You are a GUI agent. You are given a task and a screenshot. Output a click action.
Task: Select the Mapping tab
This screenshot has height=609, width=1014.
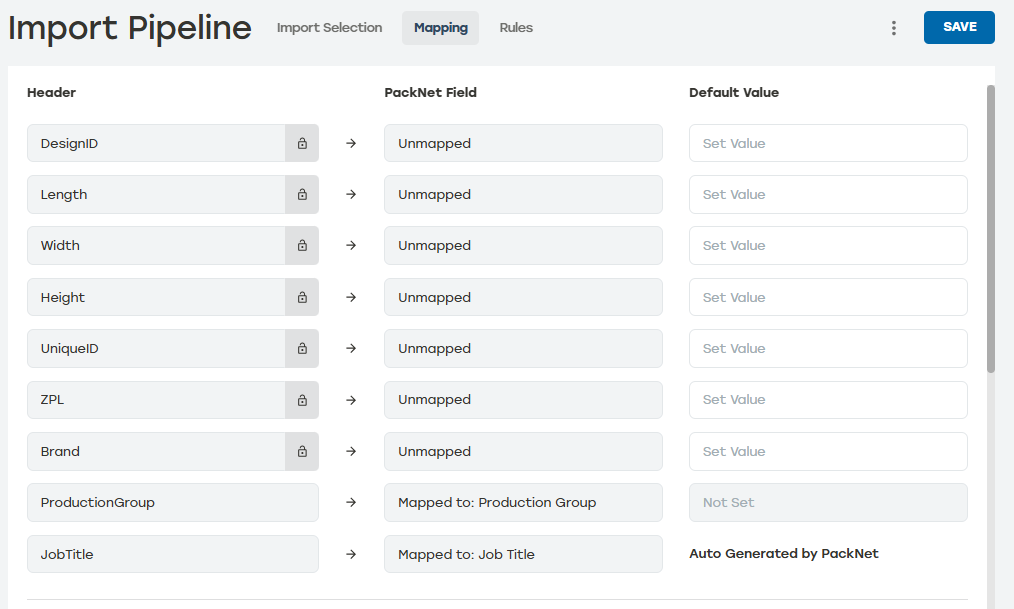pyautogui.click(x=440, y=28)
